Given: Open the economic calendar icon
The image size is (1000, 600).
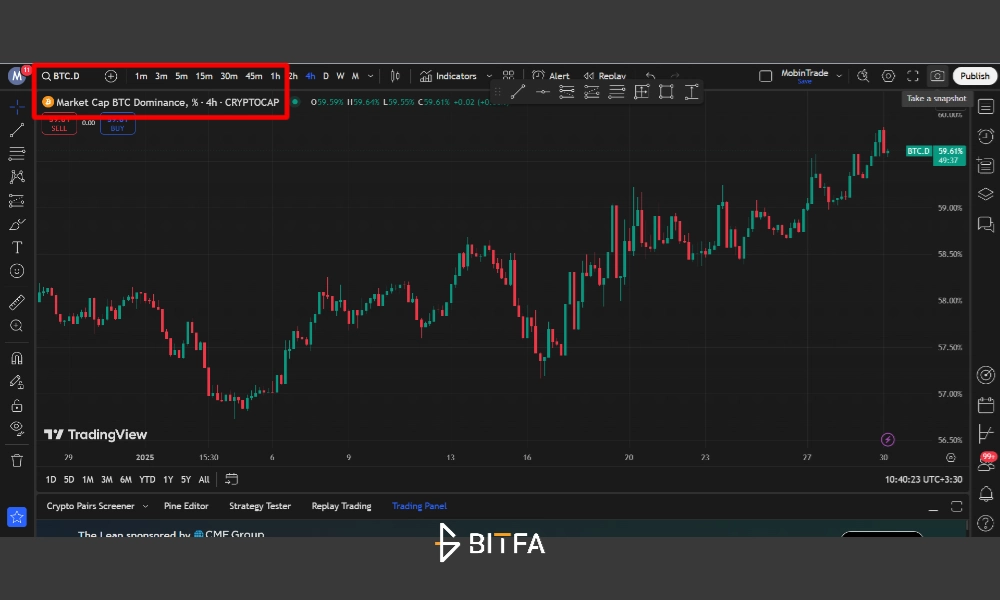Looking at the screenshot, I should click(985, 405).
